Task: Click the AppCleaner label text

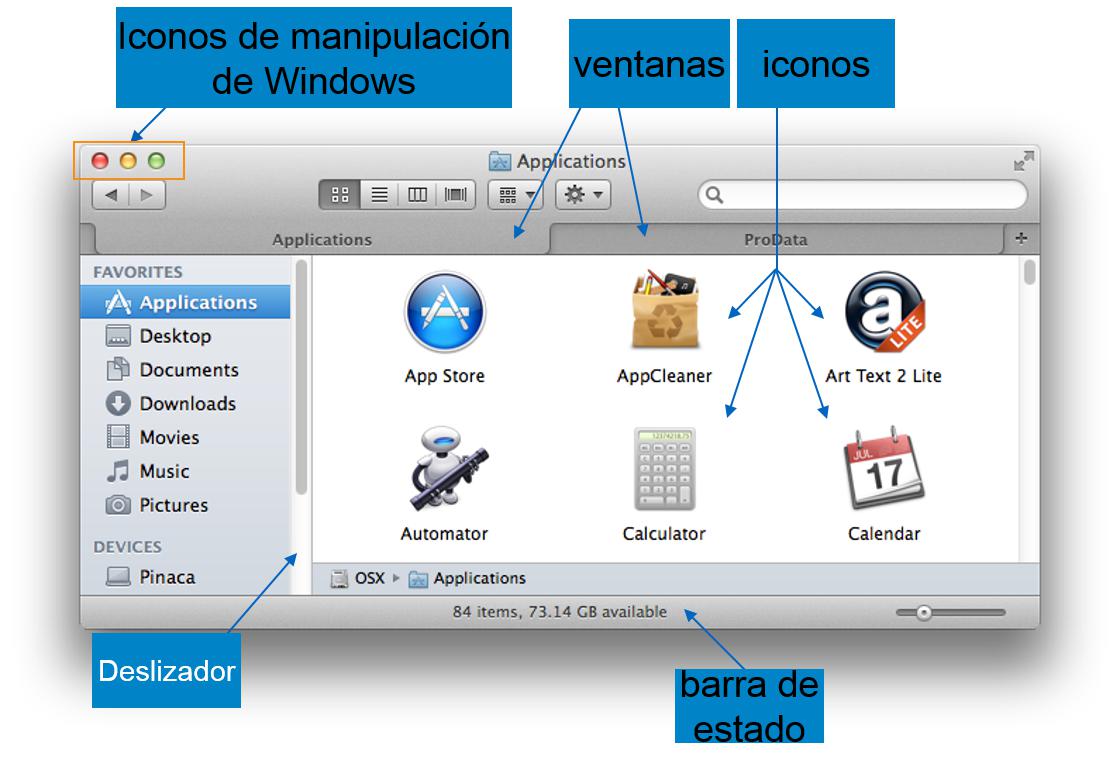Action: (664, 376)
